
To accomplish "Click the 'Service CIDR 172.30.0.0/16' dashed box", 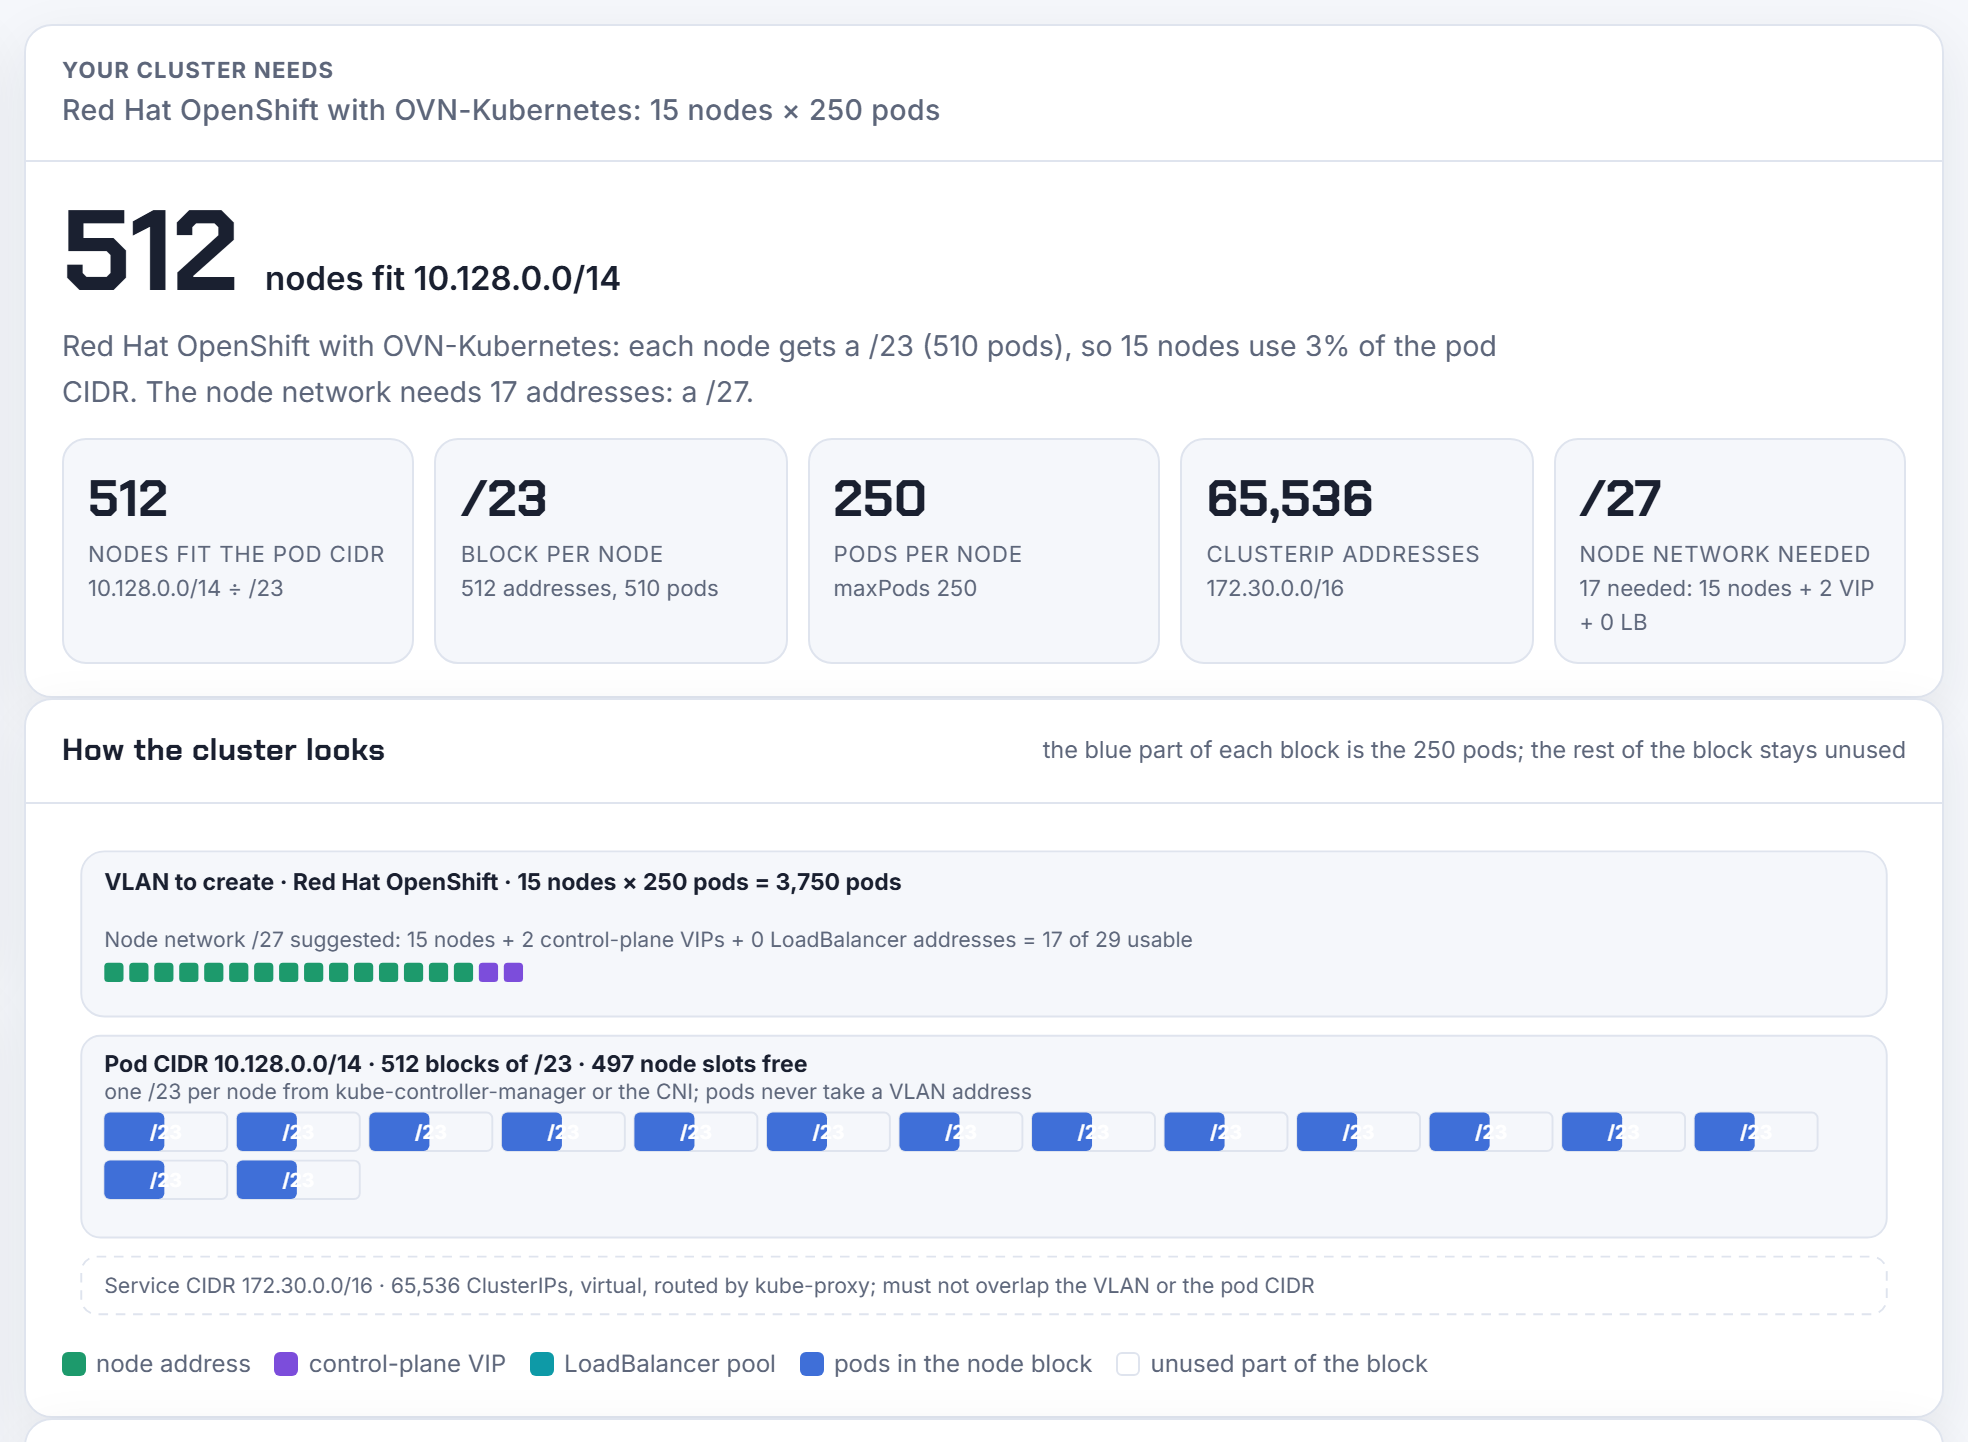I will [984, 1286].
